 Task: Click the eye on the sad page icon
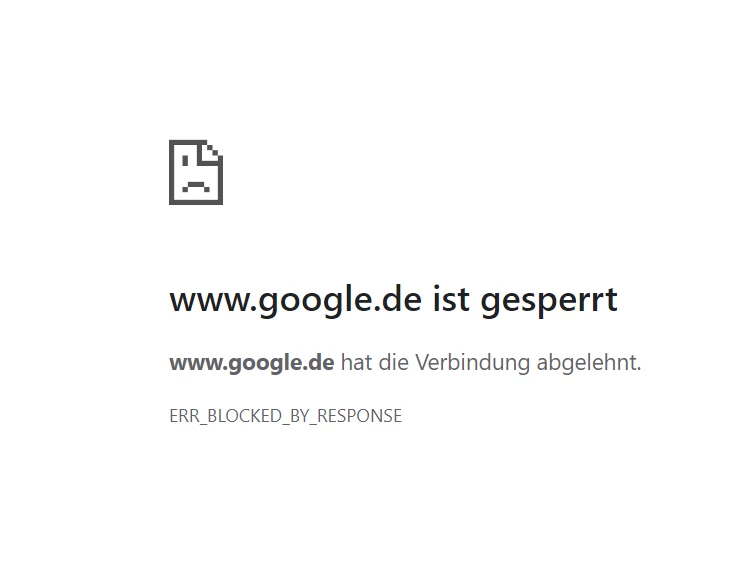pos(185,161)
